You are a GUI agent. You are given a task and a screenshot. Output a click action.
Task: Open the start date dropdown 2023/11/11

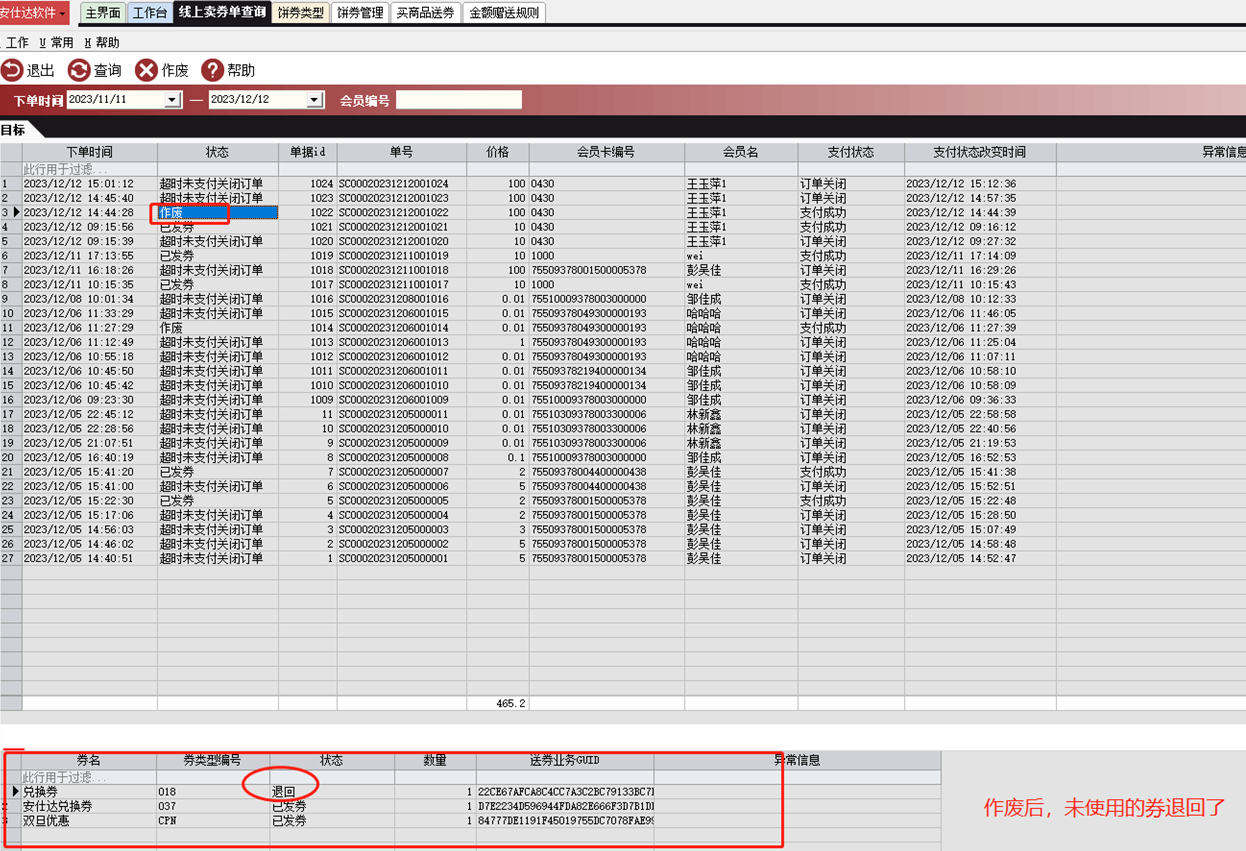[172, 100]
